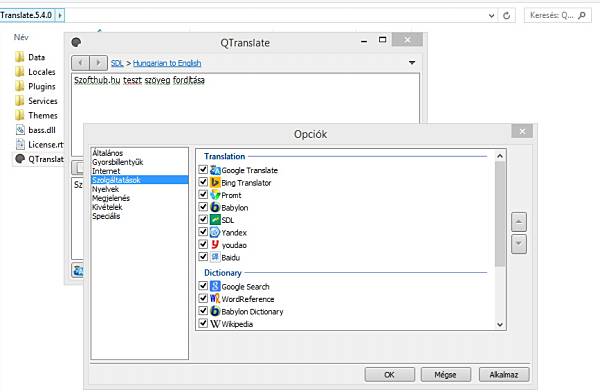Uncheck the Wikipedia checkbox

203,323
